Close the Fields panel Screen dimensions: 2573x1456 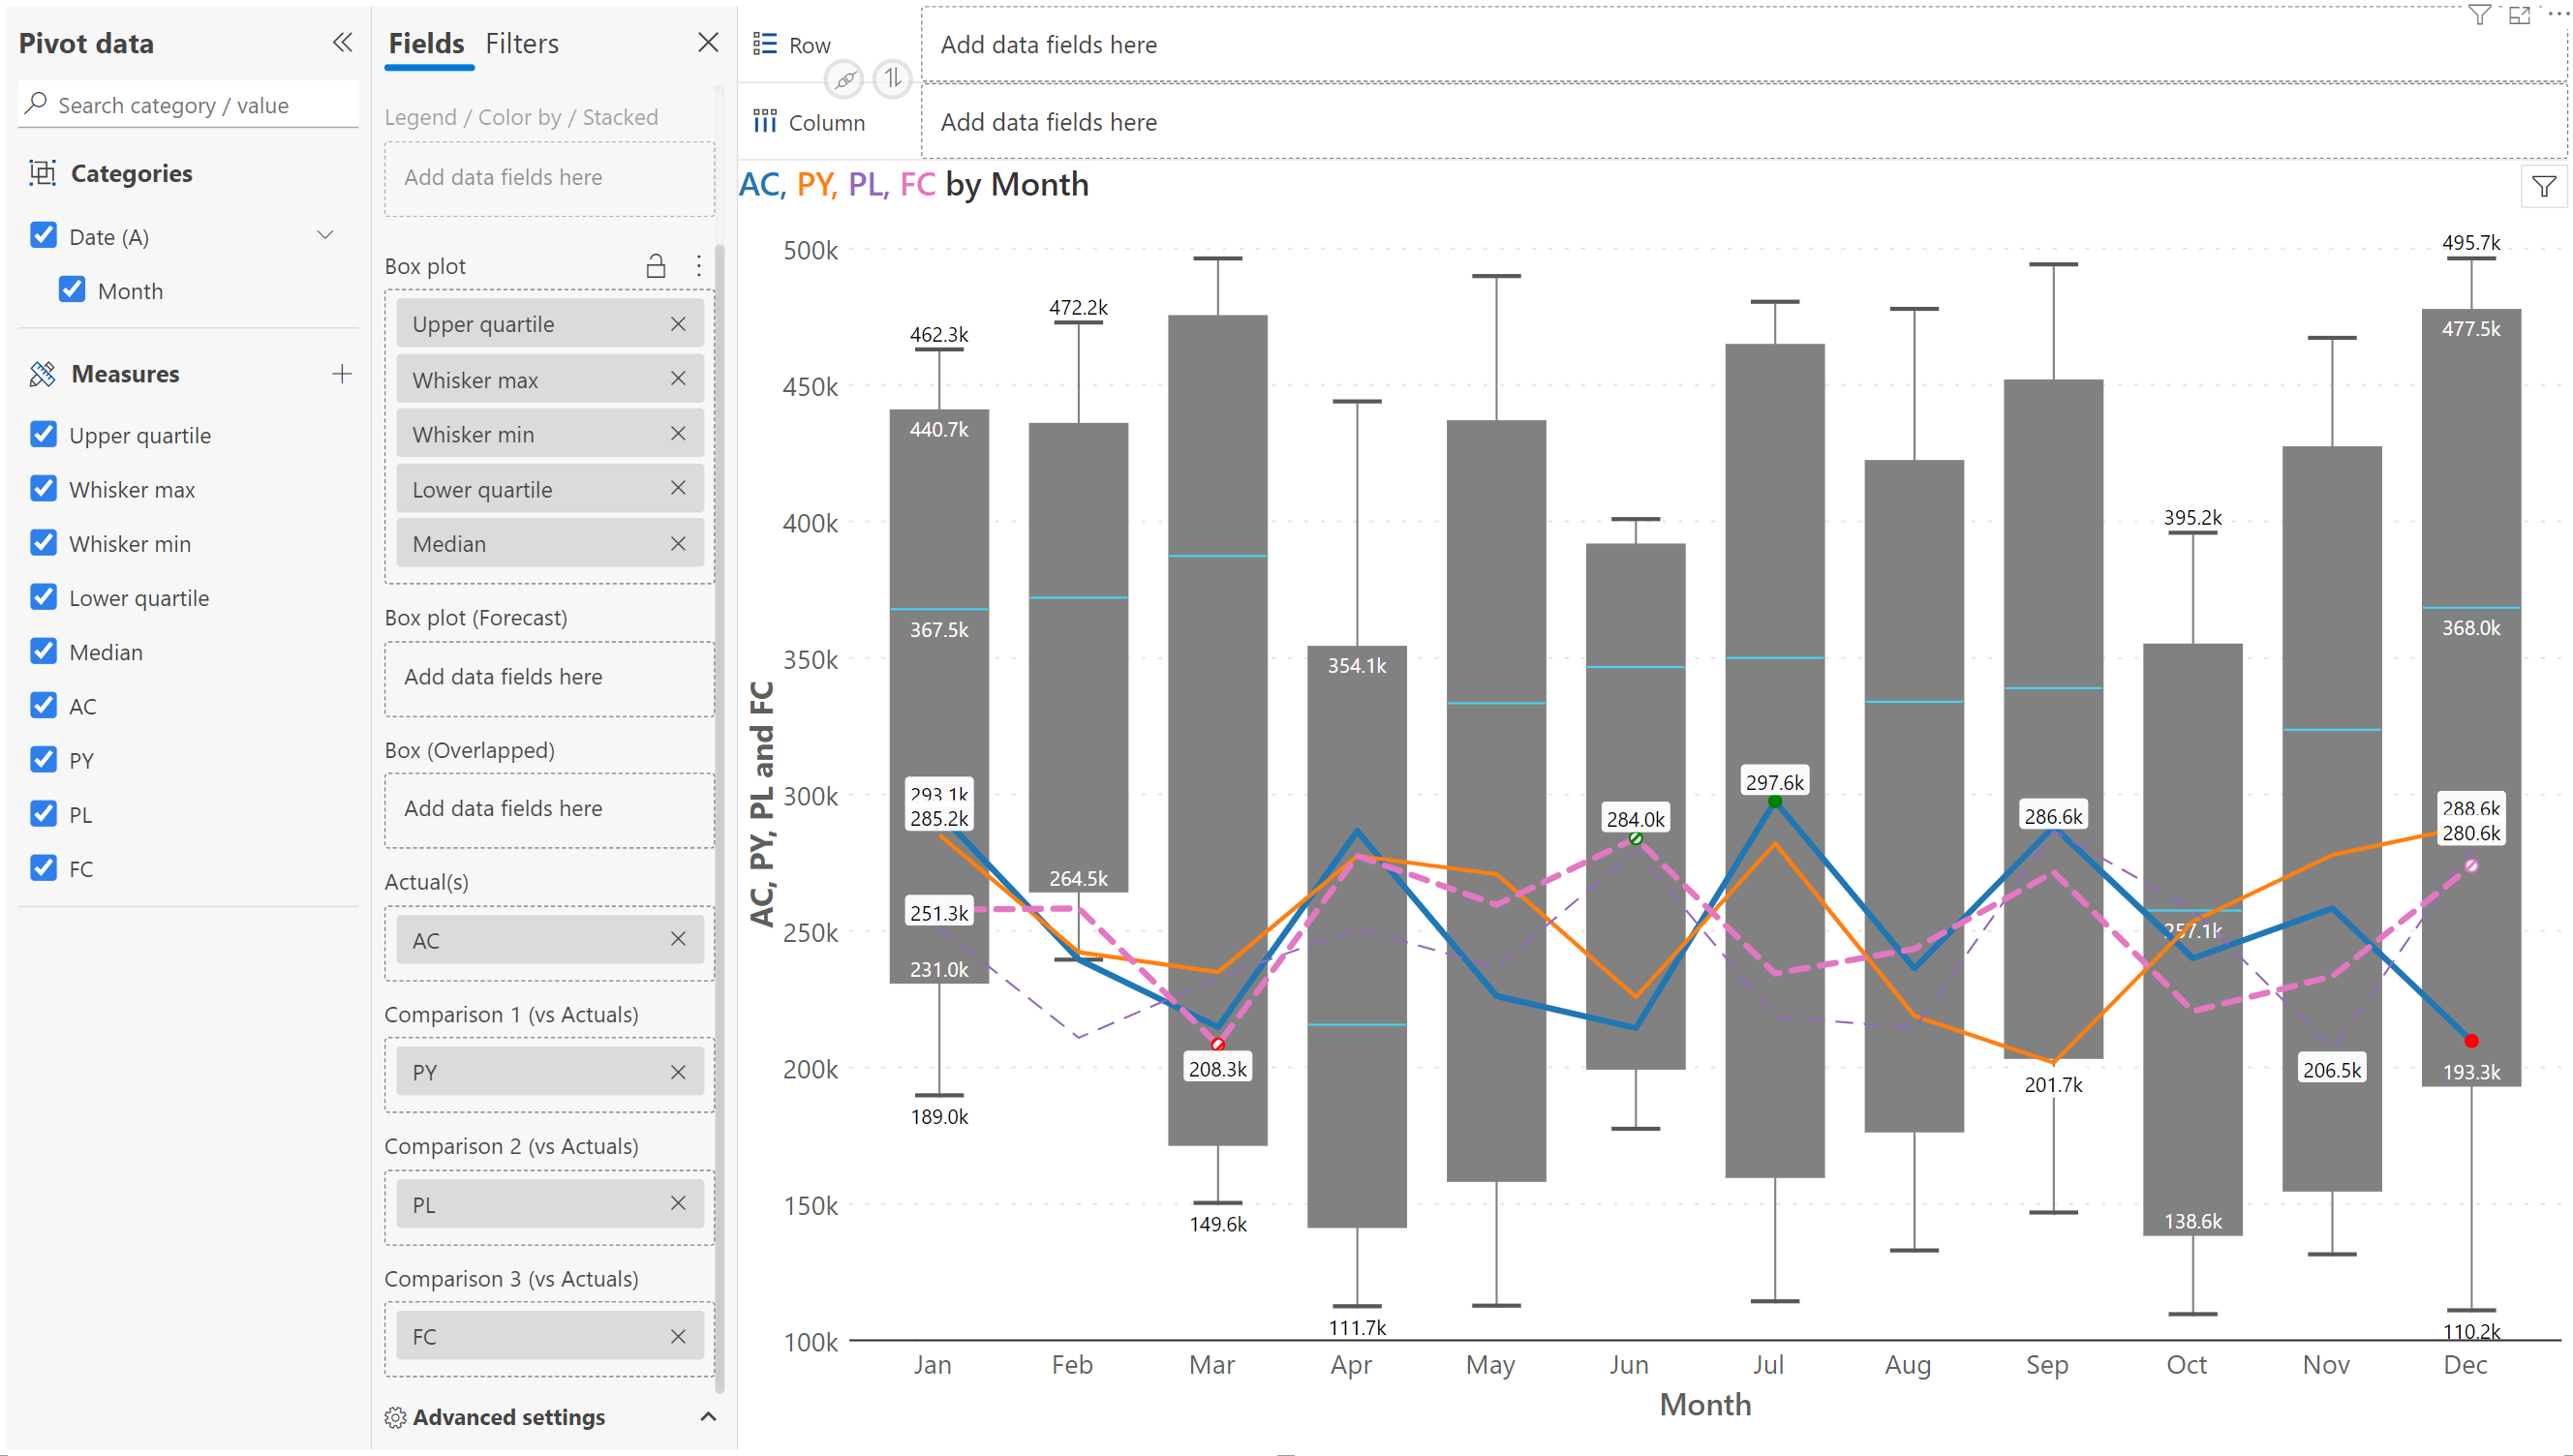coord(707,42)
